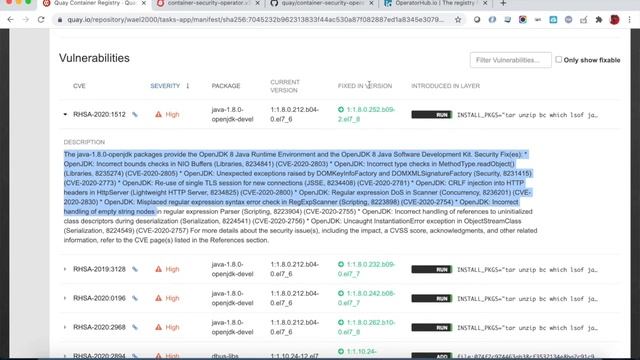
Task: Open a new browser tab
Action: tap(503, 3)
